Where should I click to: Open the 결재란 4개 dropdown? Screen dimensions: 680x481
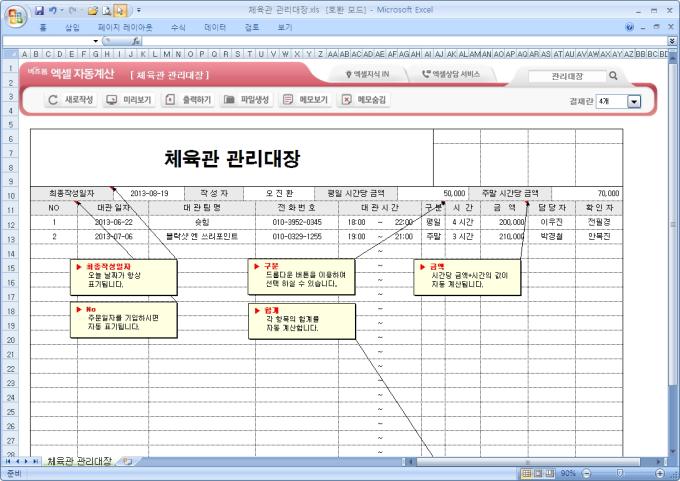619,101
